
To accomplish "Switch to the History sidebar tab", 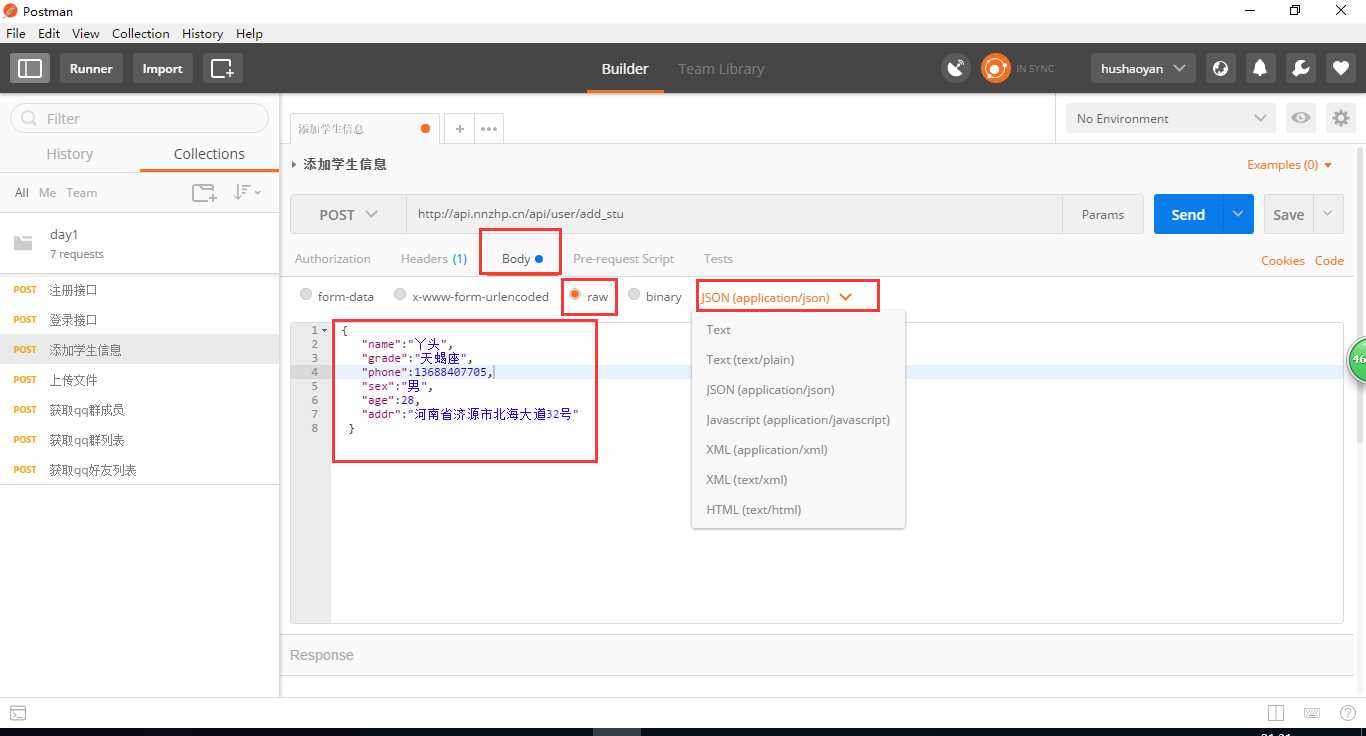I will pos(70,154).
